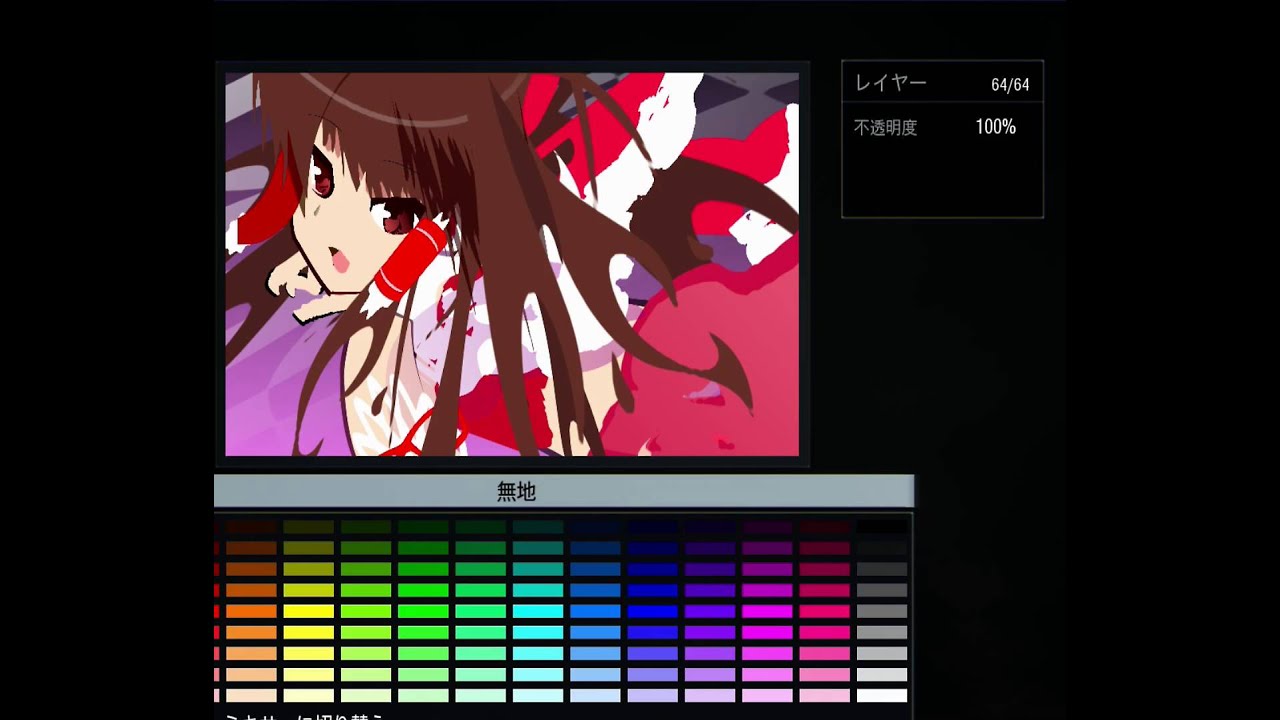Choose the most vivid lime yellow-green swatch
The width and height of the screenshot is (1280, 720).
coord(366,611)
